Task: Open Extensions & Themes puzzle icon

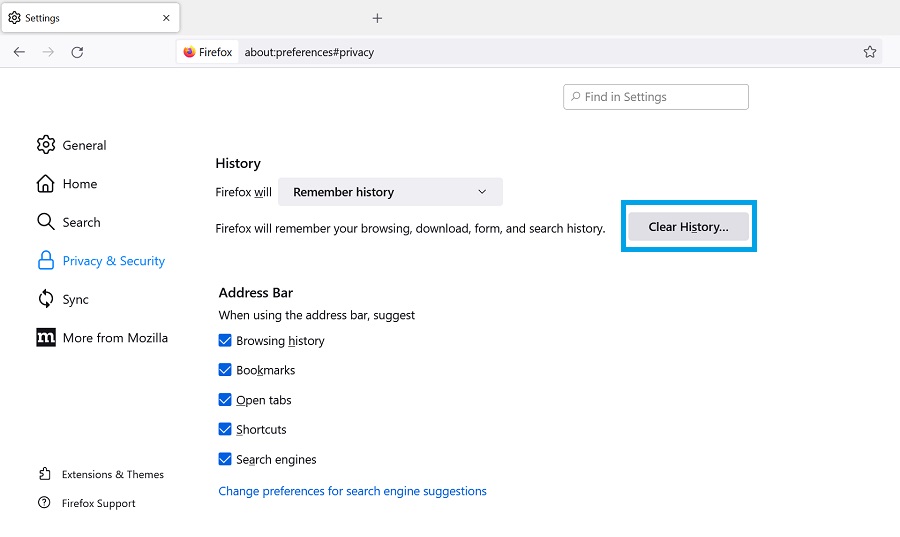Action: click(45, 474)
